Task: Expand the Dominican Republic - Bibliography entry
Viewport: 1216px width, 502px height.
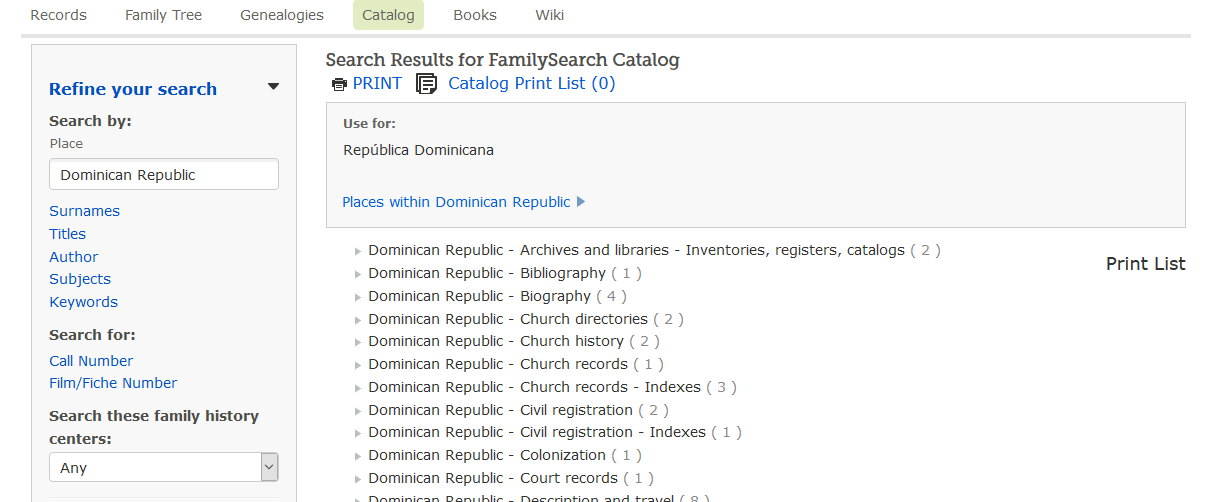Action: pos(358,274)
